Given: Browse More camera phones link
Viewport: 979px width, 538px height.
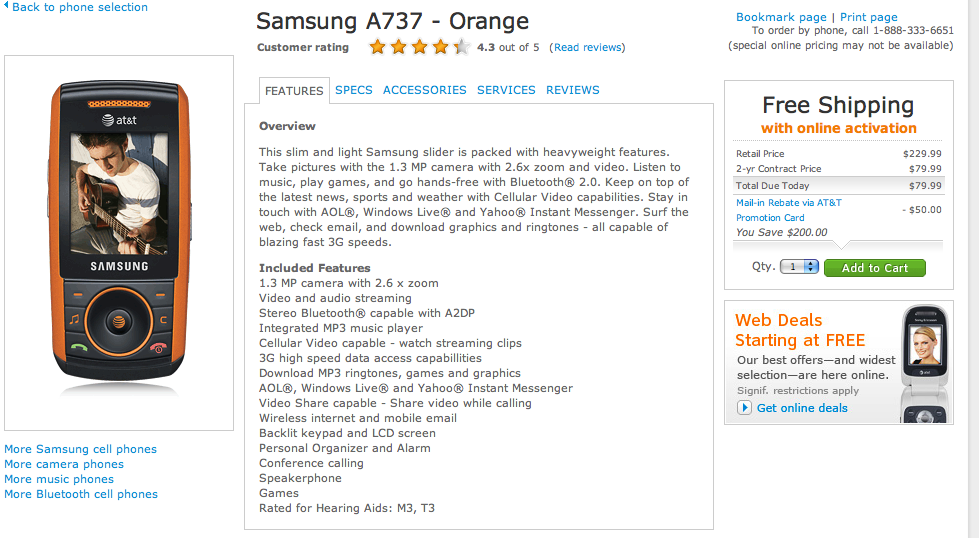Looking at the screenshot, I should (x=64, y=465).
